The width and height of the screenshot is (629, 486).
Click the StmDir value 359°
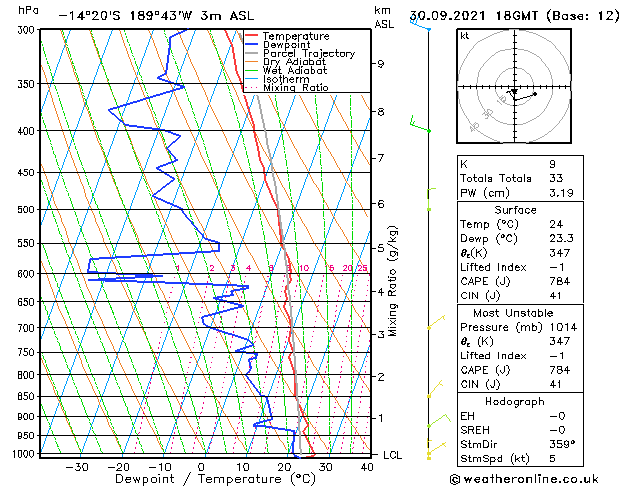point(562,444)
